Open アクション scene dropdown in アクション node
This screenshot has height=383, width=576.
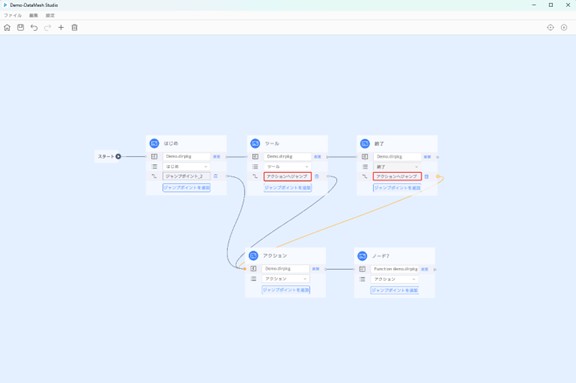(285, 279)
